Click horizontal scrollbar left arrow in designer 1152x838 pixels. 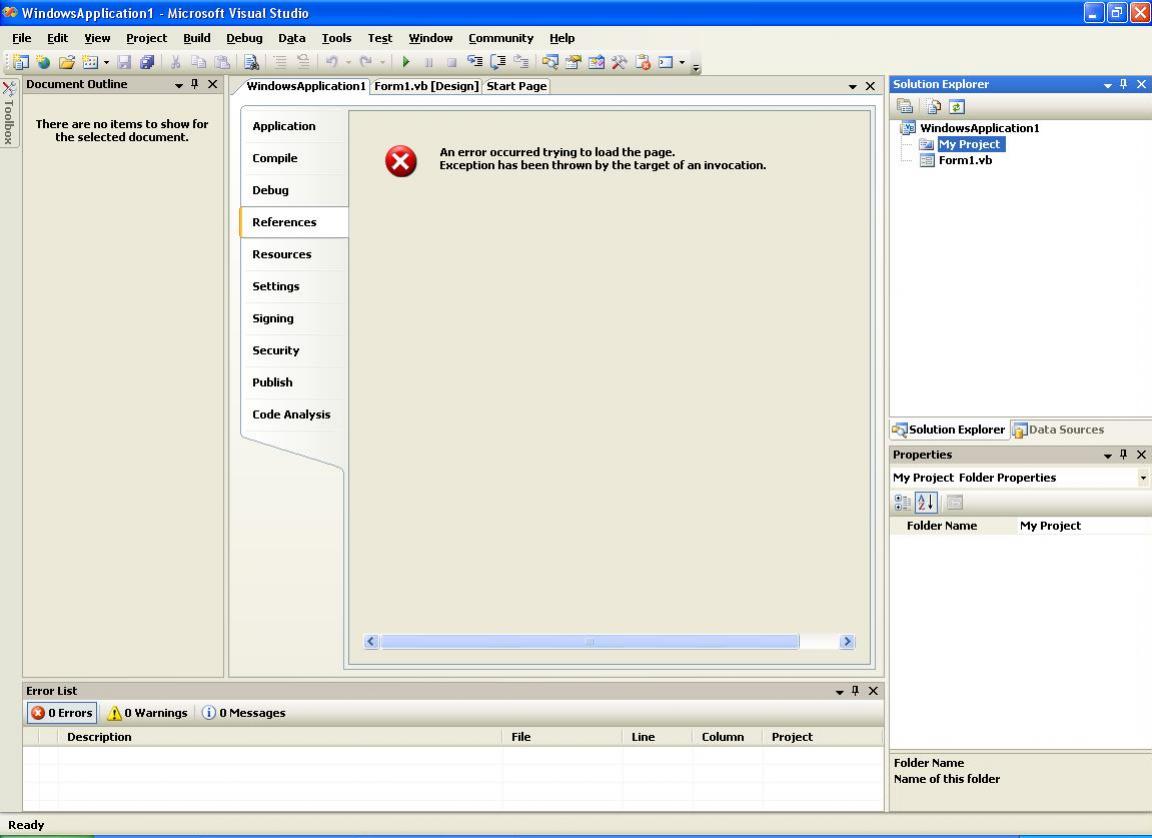(371, 641)
